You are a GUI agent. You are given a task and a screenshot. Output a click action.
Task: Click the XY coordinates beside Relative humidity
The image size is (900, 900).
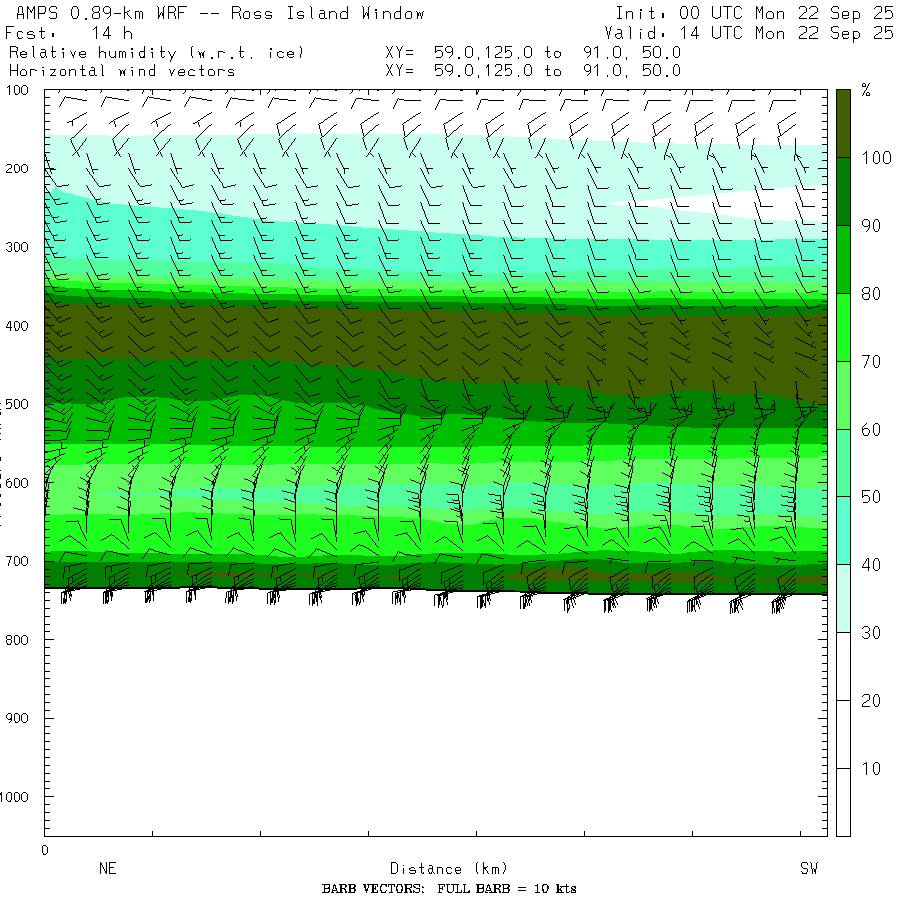coord(533,53)
